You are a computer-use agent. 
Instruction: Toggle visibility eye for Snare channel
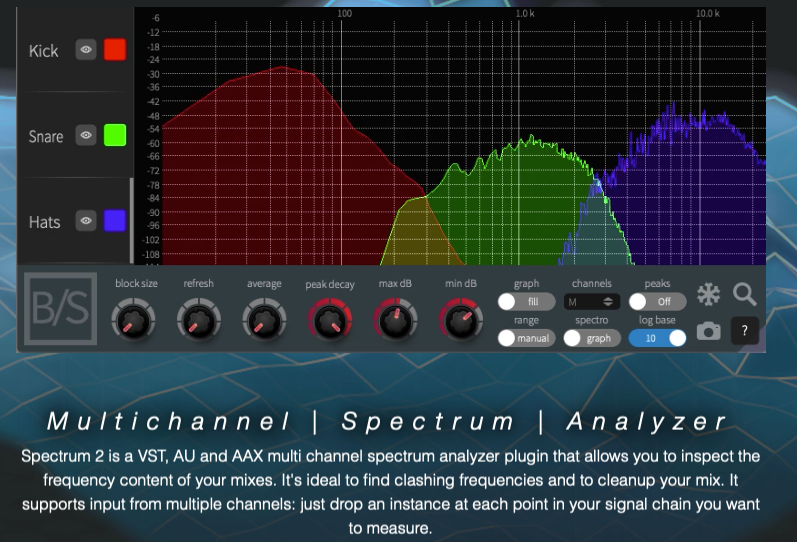point(86,135)
